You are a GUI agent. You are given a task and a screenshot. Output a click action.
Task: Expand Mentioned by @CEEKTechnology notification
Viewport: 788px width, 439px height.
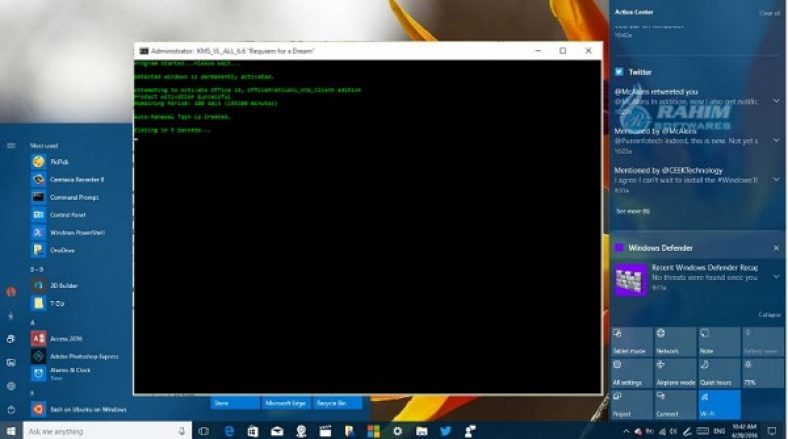[776, 179]
